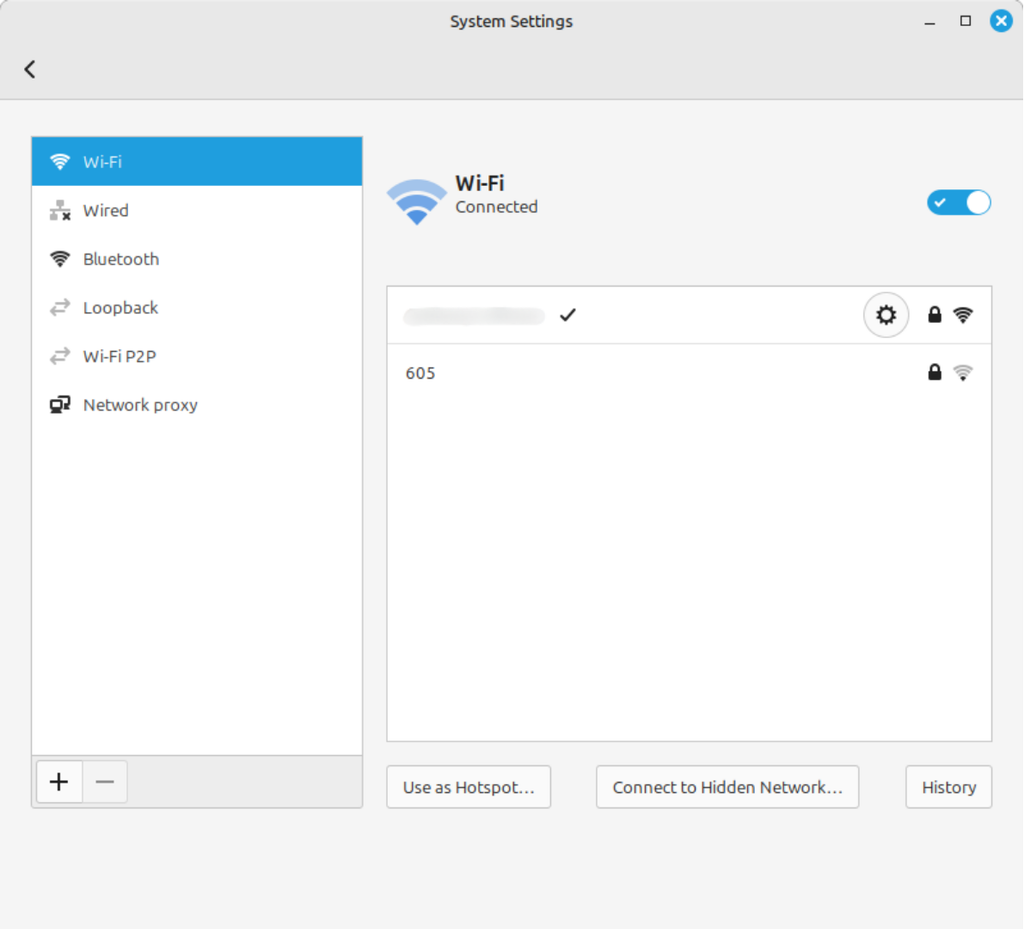Remove connection with minus button
This screenshot has width=1024, height=929.
[x=104, y=781]
